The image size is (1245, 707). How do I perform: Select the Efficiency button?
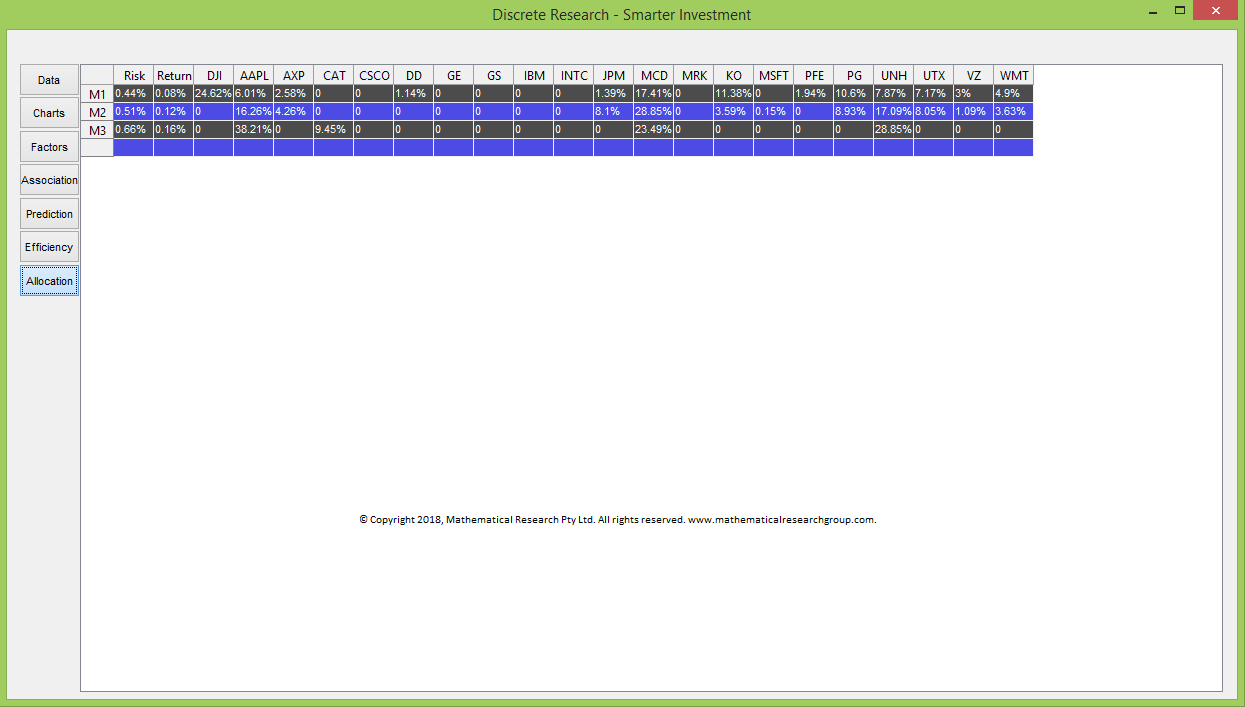click(49, 247)
